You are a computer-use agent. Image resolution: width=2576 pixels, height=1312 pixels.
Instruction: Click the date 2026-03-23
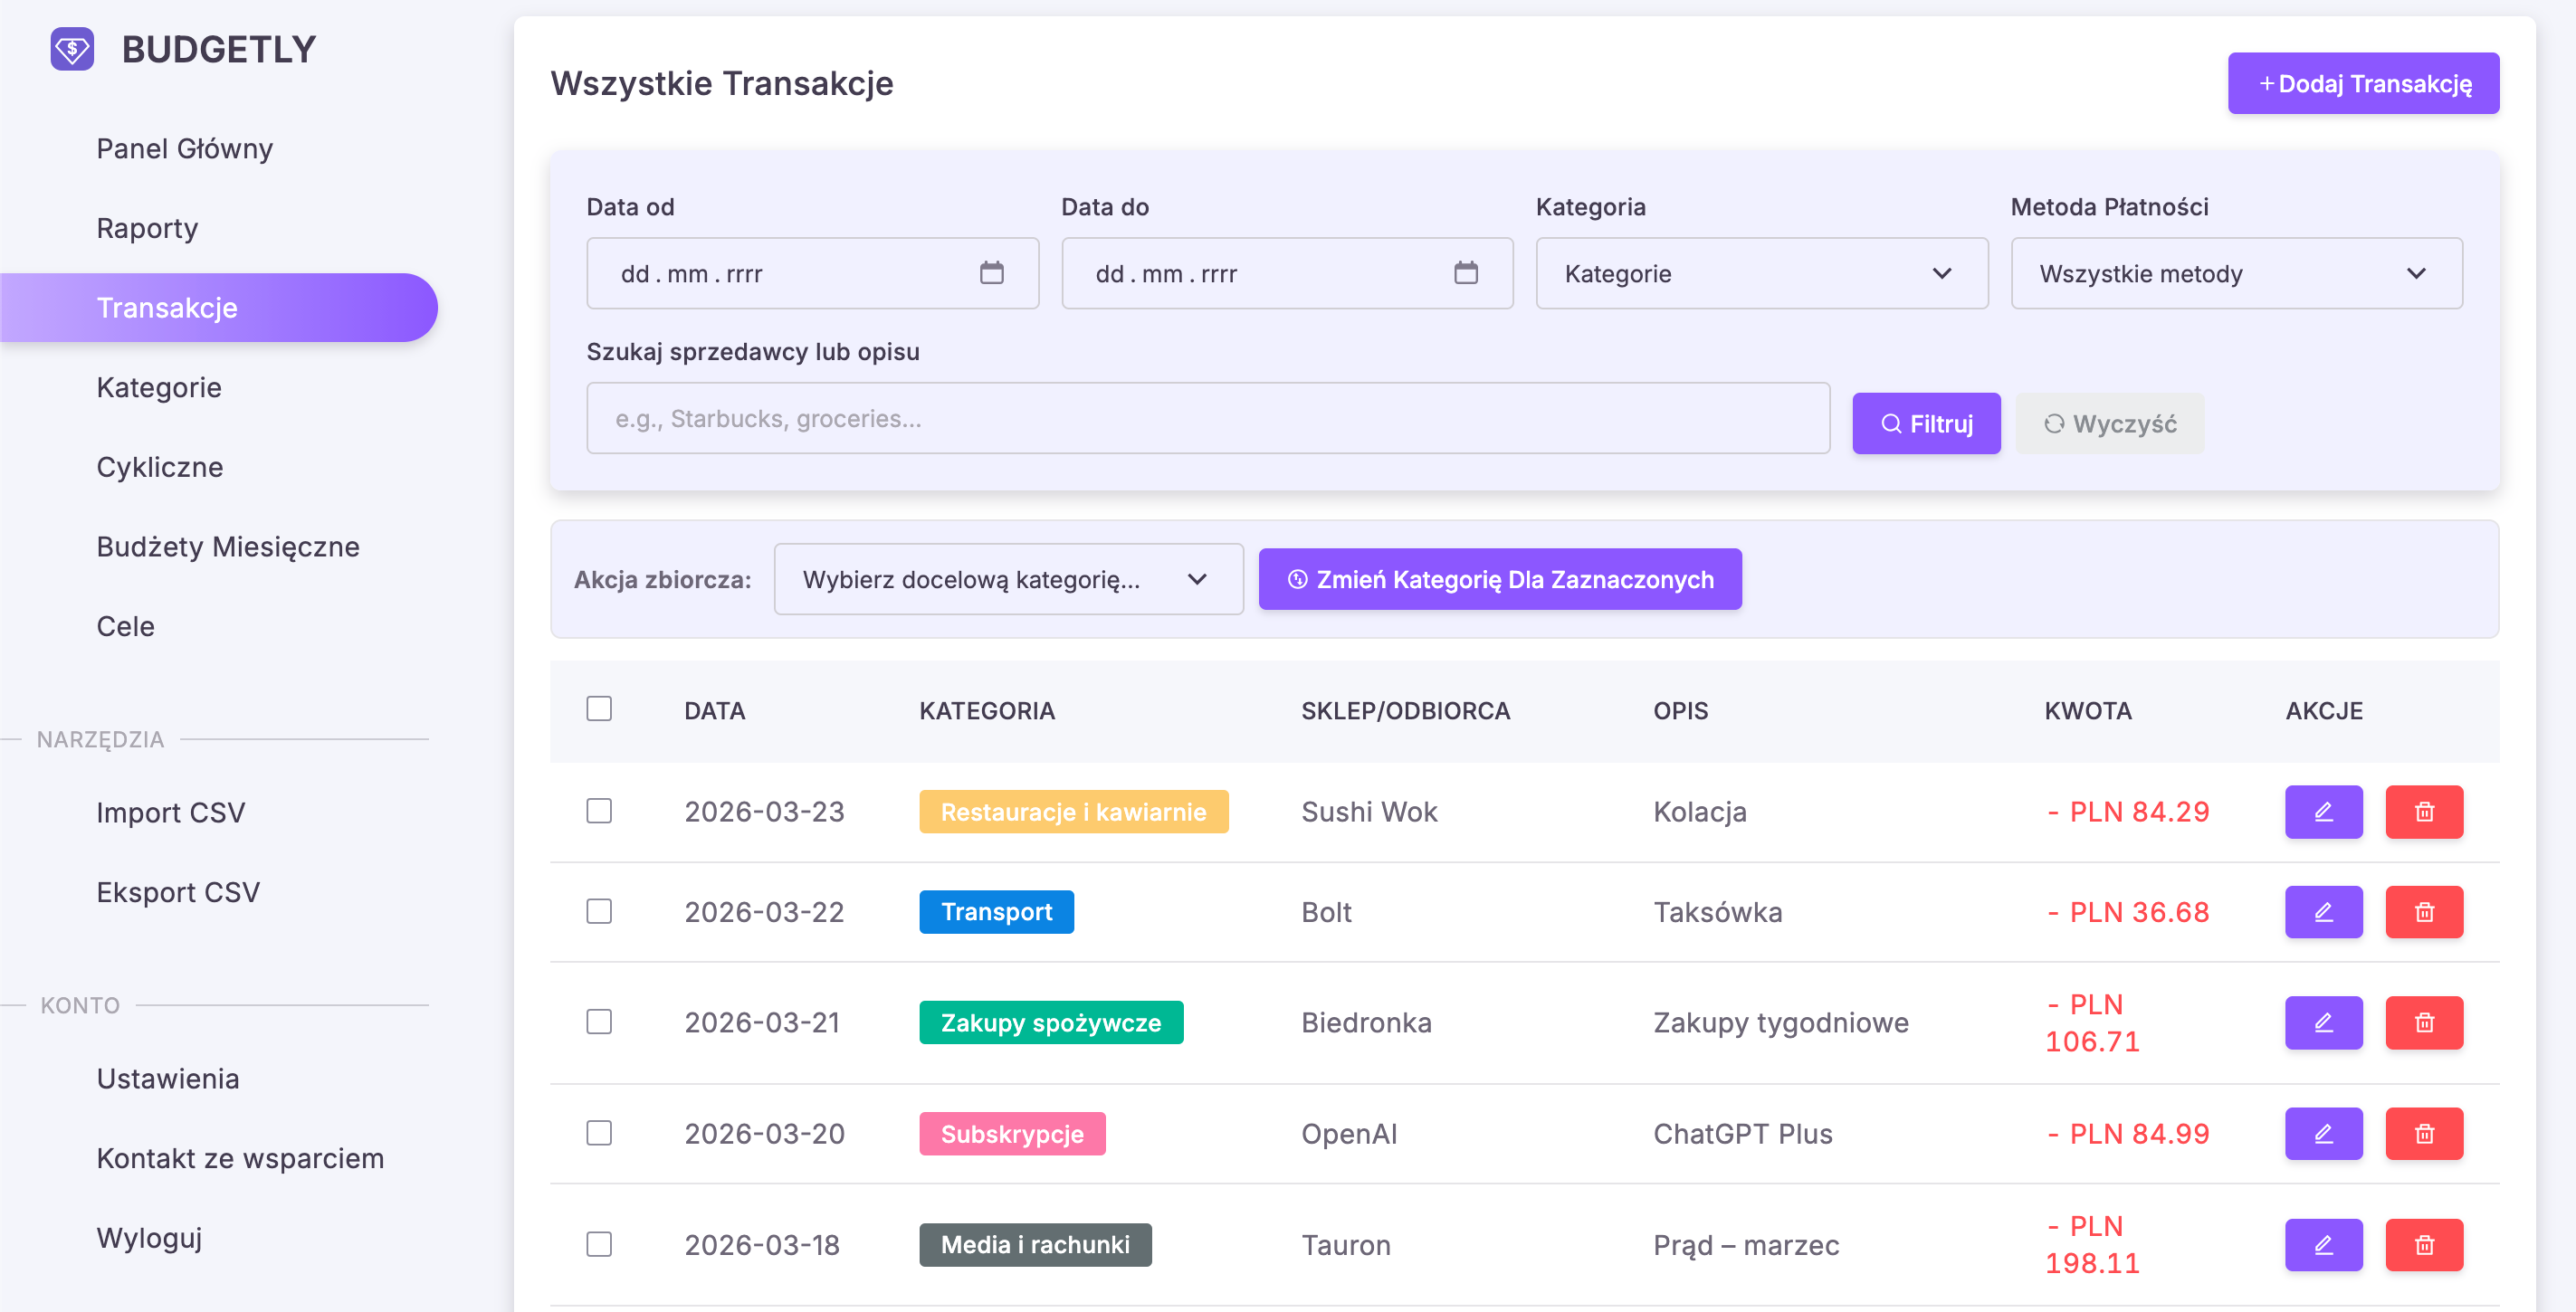pyautogui.click(x=764, y=811)
